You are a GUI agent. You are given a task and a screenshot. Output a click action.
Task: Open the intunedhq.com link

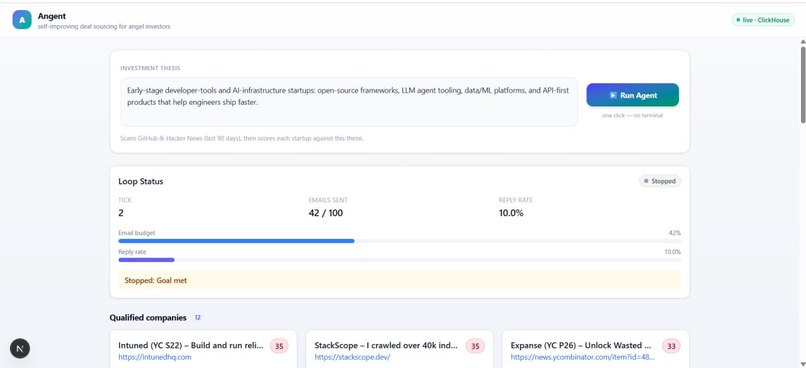155,357
